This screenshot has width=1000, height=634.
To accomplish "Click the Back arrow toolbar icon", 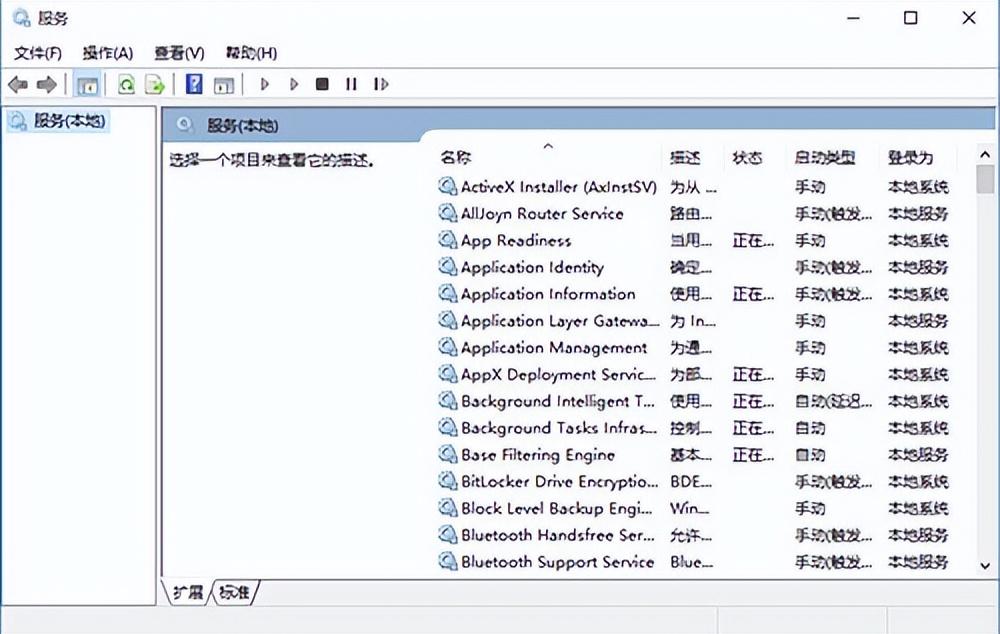I will point(18,84).
